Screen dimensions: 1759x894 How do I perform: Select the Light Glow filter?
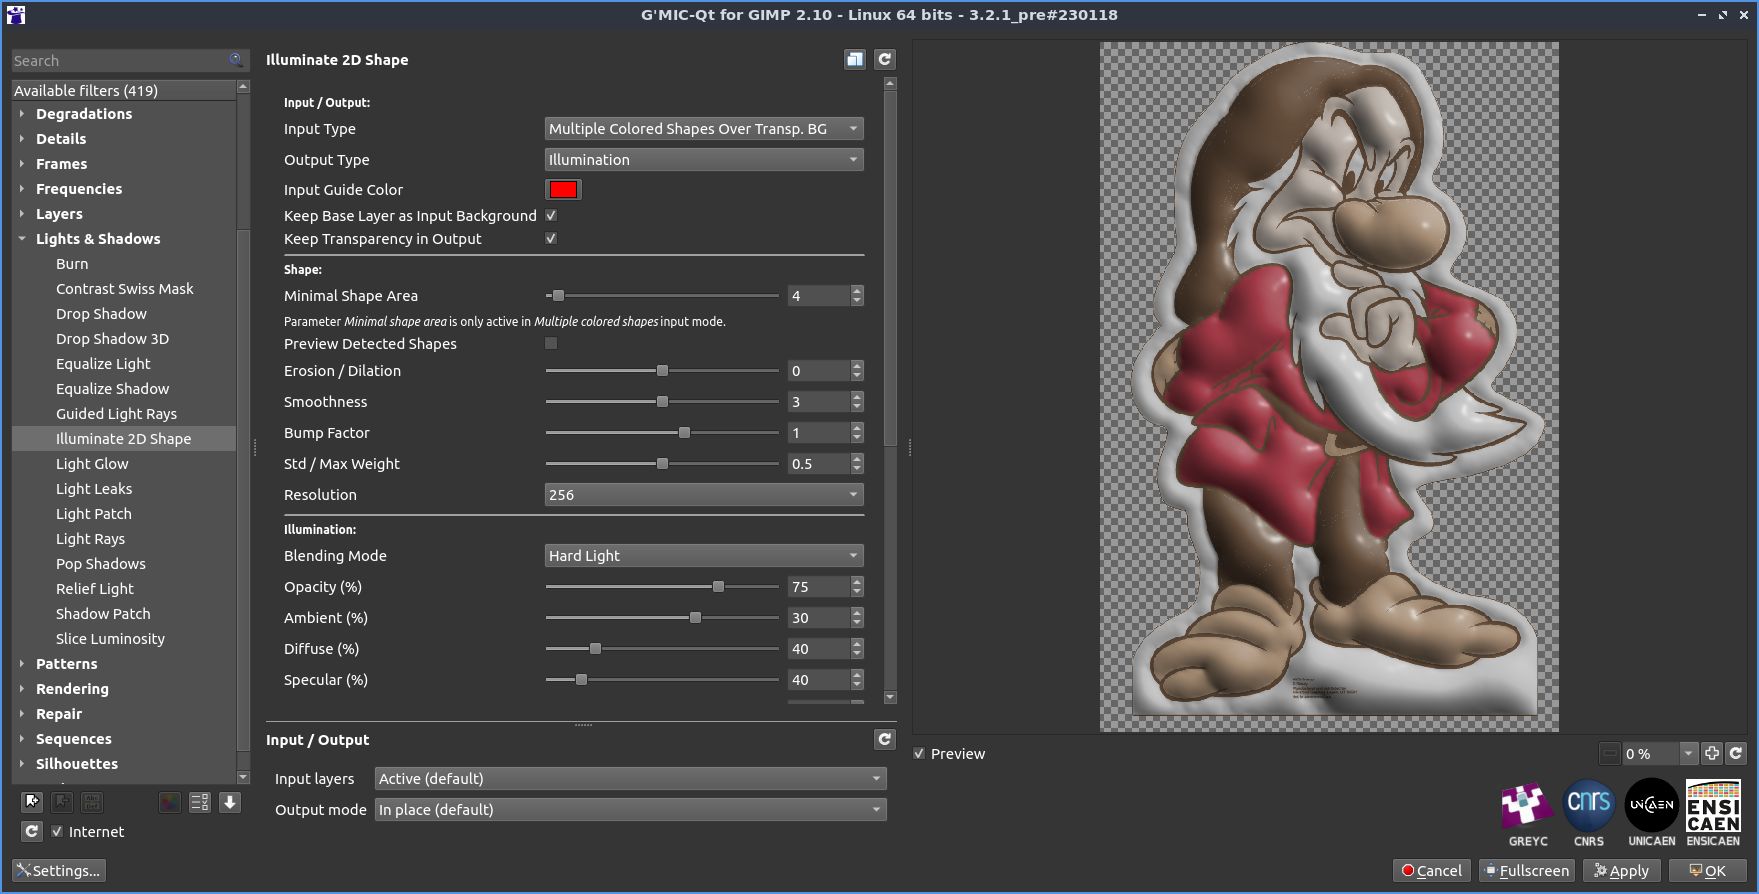tap(92, 464)
